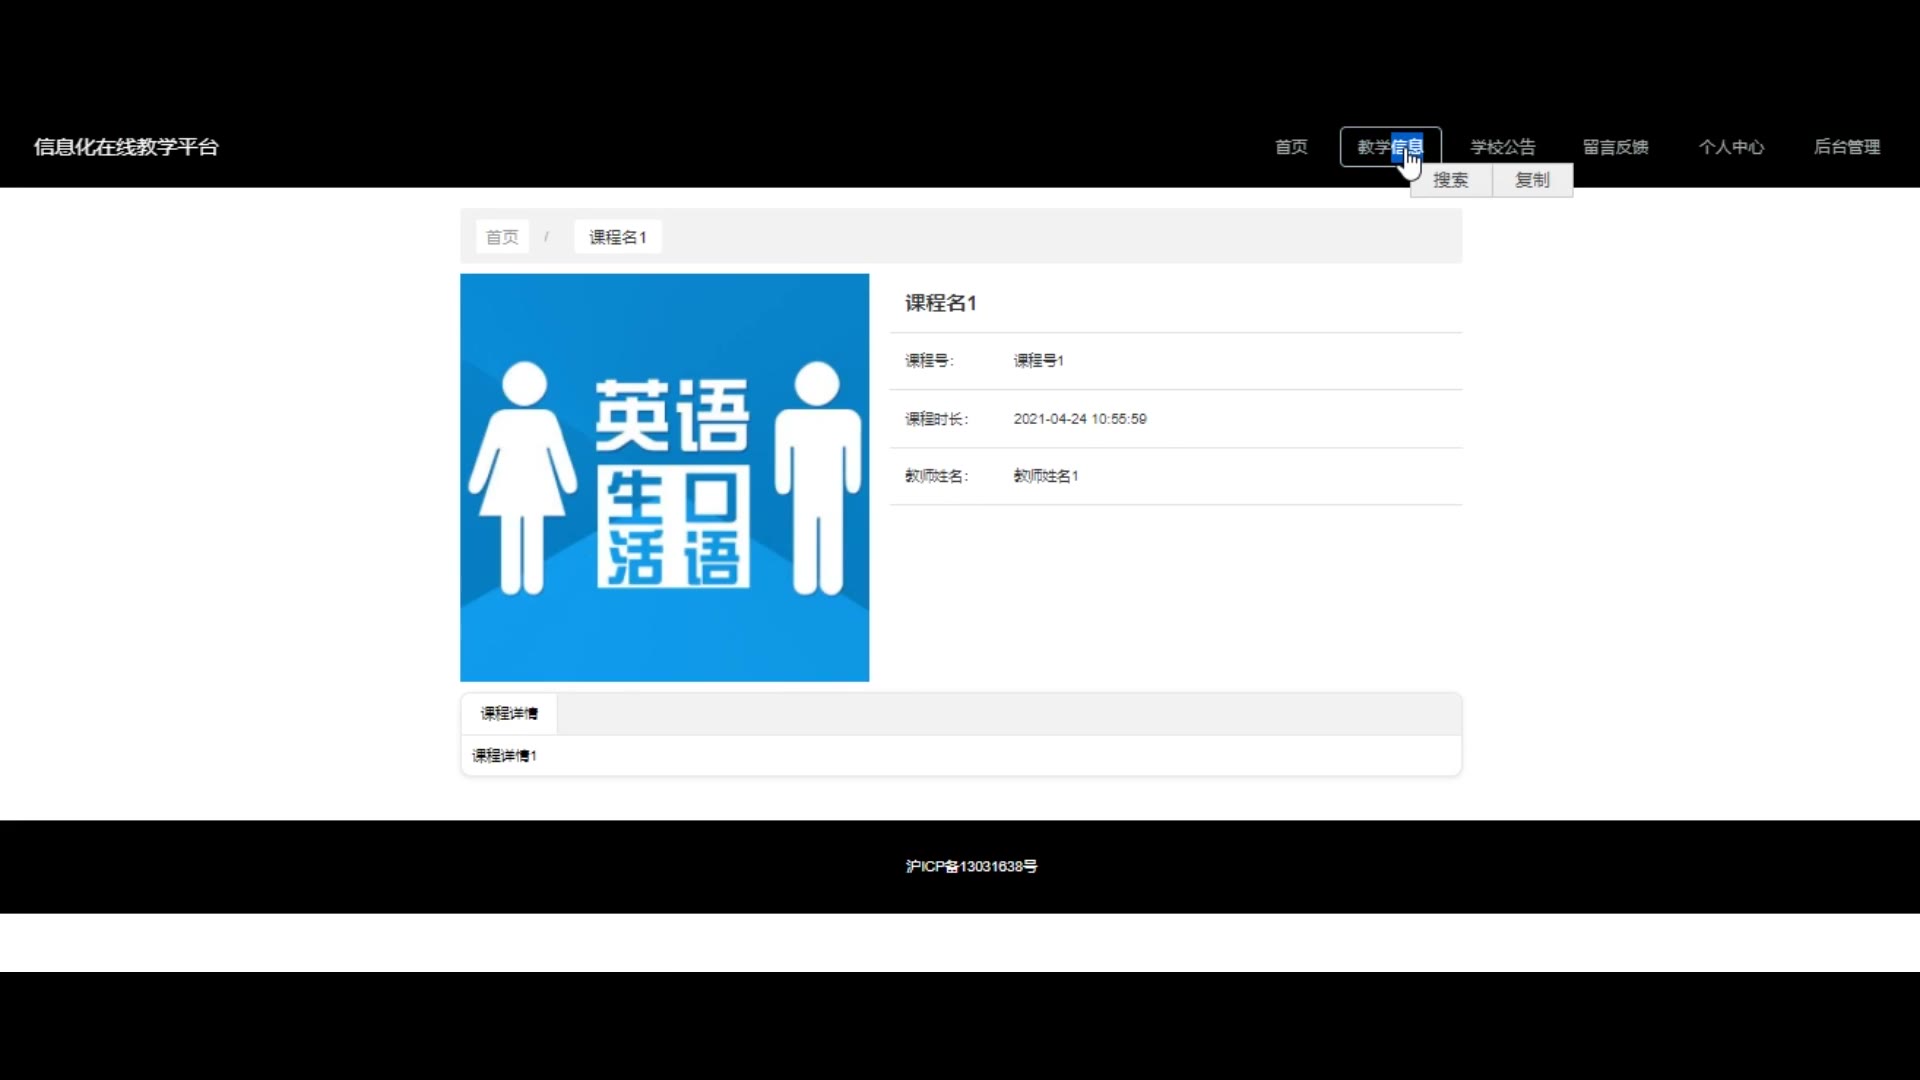This screenshot has height=1080, width=1920.
Task: Click the 课程详情1 description text
Action: [504, 756]
